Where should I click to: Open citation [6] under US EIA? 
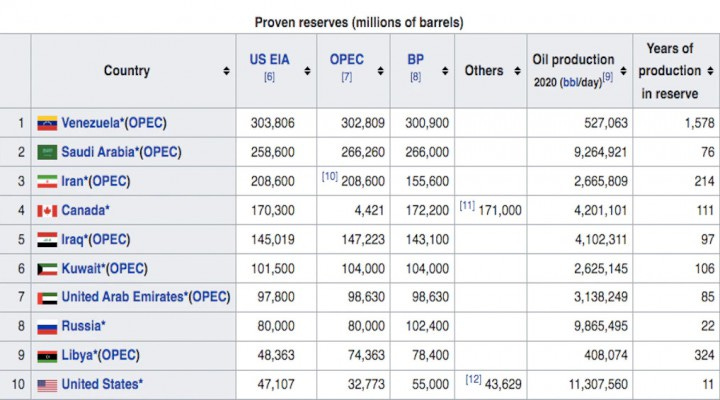(x=270, y=77)
